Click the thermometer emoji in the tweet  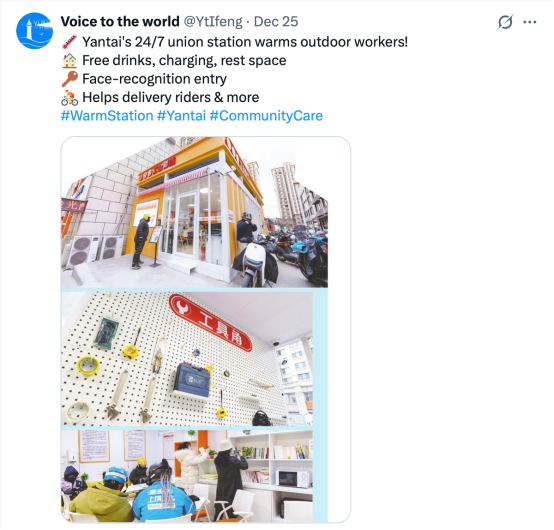point(70,42)
